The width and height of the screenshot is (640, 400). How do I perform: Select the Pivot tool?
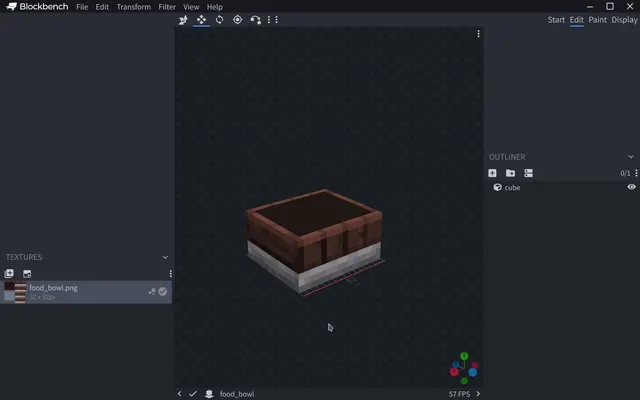click(x=238, y=20)
